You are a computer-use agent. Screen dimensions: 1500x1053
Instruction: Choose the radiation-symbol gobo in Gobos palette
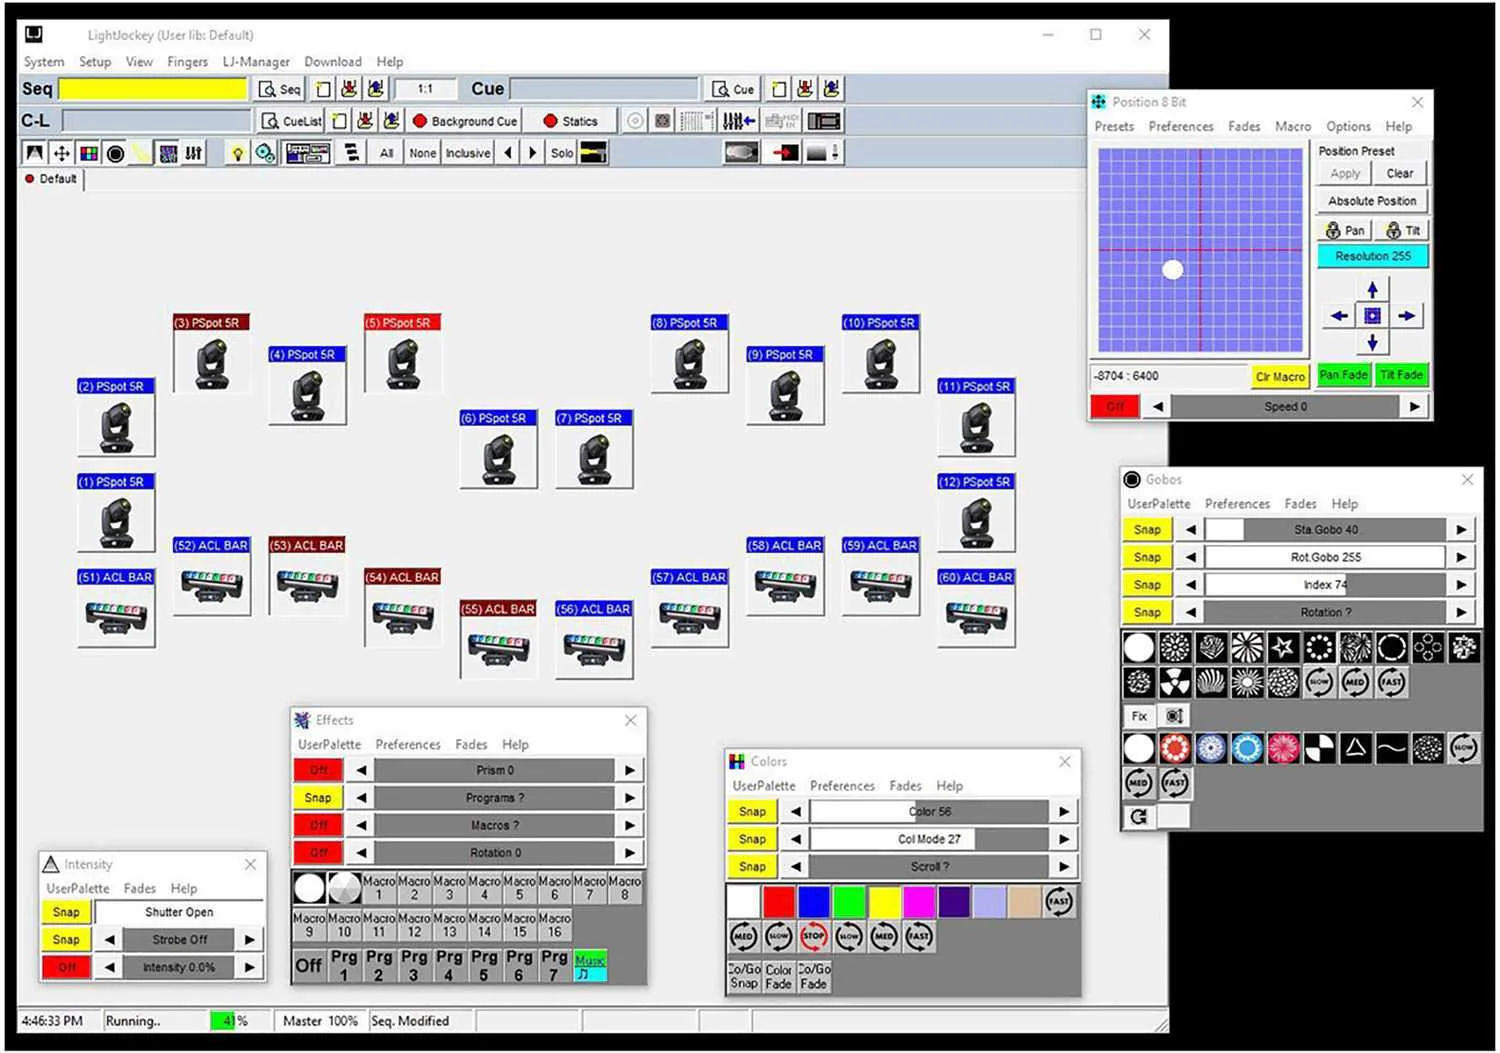click(1175, 683)
